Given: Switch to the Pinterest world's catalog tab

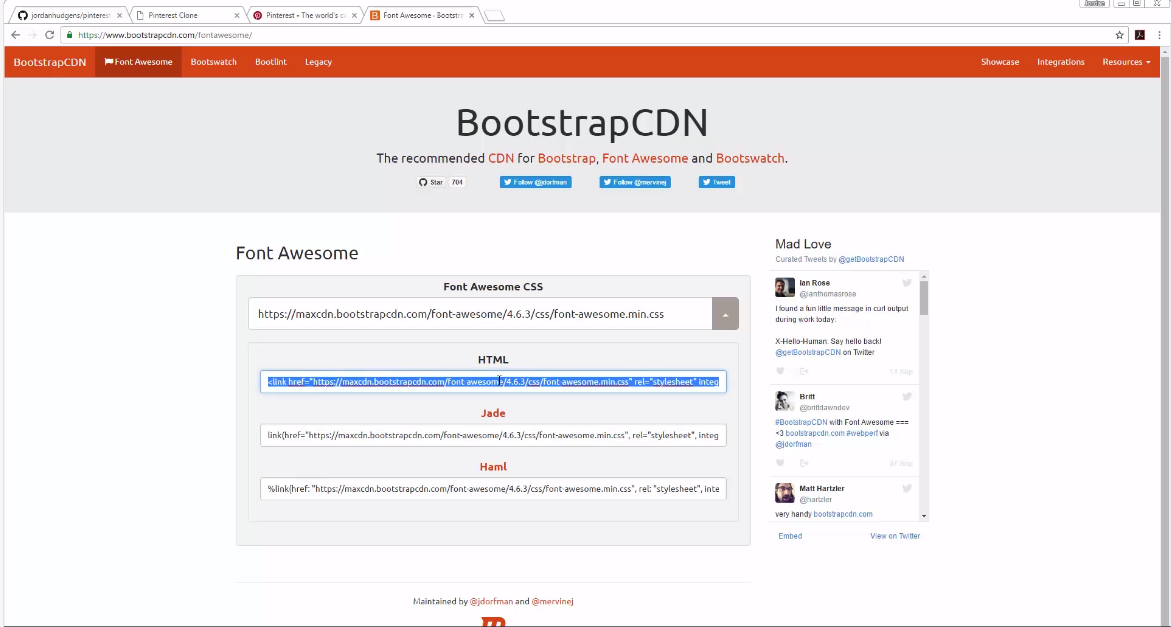Looking at the screenshot, I should (x=300, y=15).
